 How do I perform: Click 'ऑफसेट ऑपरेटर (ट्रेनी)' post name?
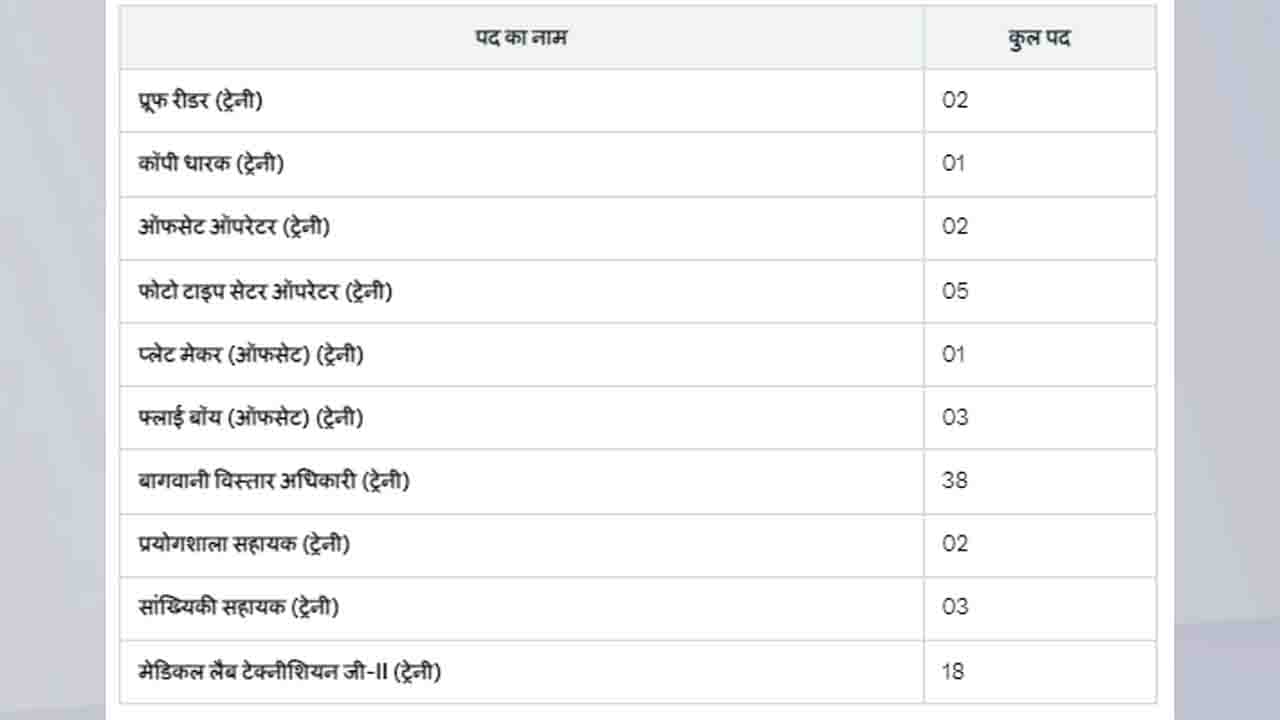click(234, 227)
